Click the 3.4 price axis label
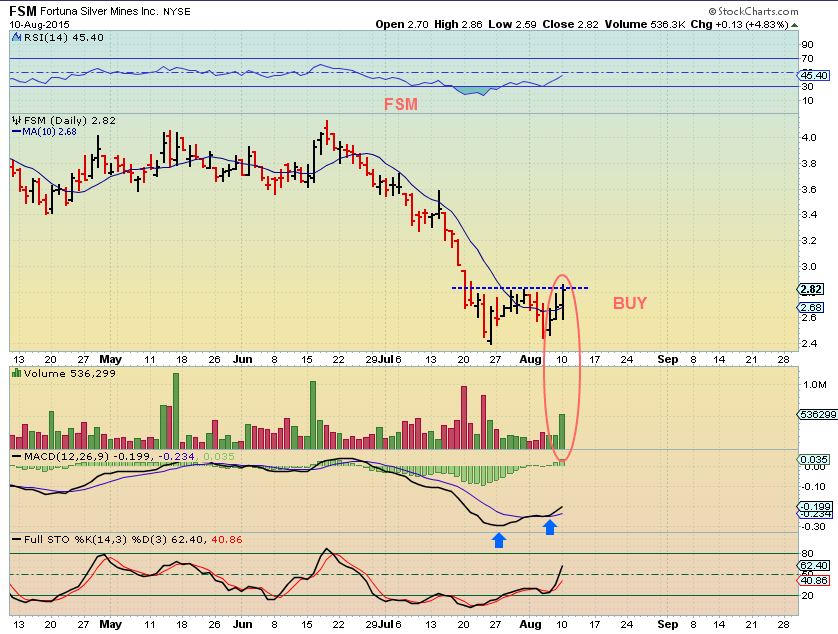This screenshot has height=634, width=838. point(809,215)
